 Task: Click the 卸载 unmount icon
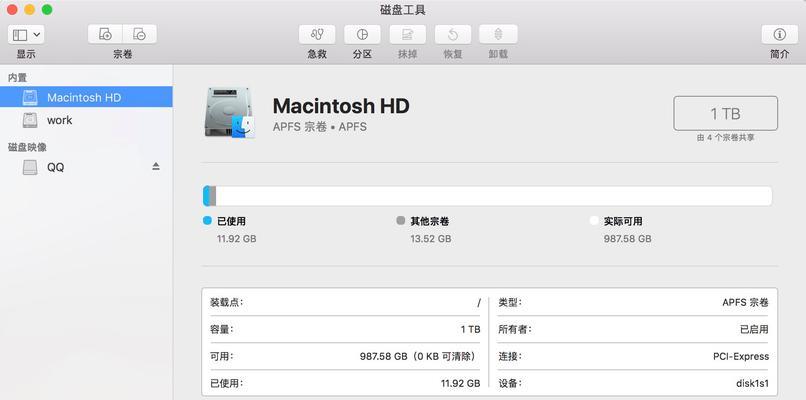pos(498,34)
